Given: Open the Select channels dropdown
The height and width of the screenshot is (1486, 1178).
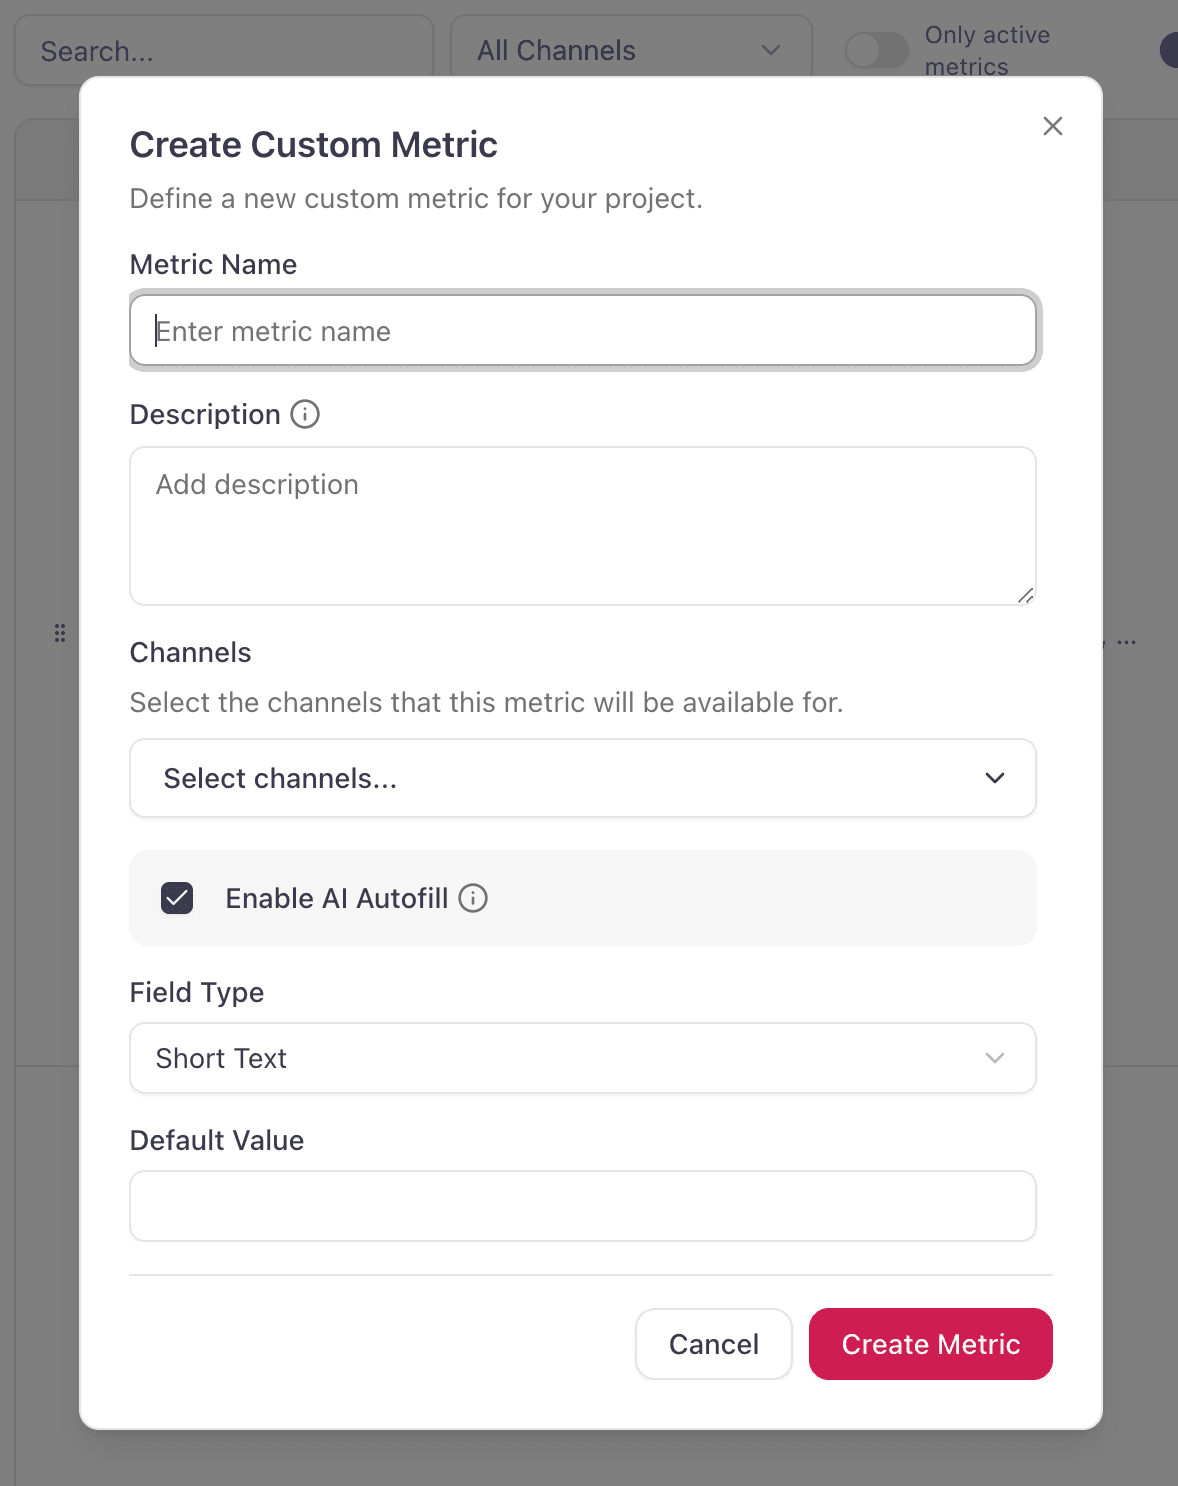Looking at the screenshot, I should [583, 778].
